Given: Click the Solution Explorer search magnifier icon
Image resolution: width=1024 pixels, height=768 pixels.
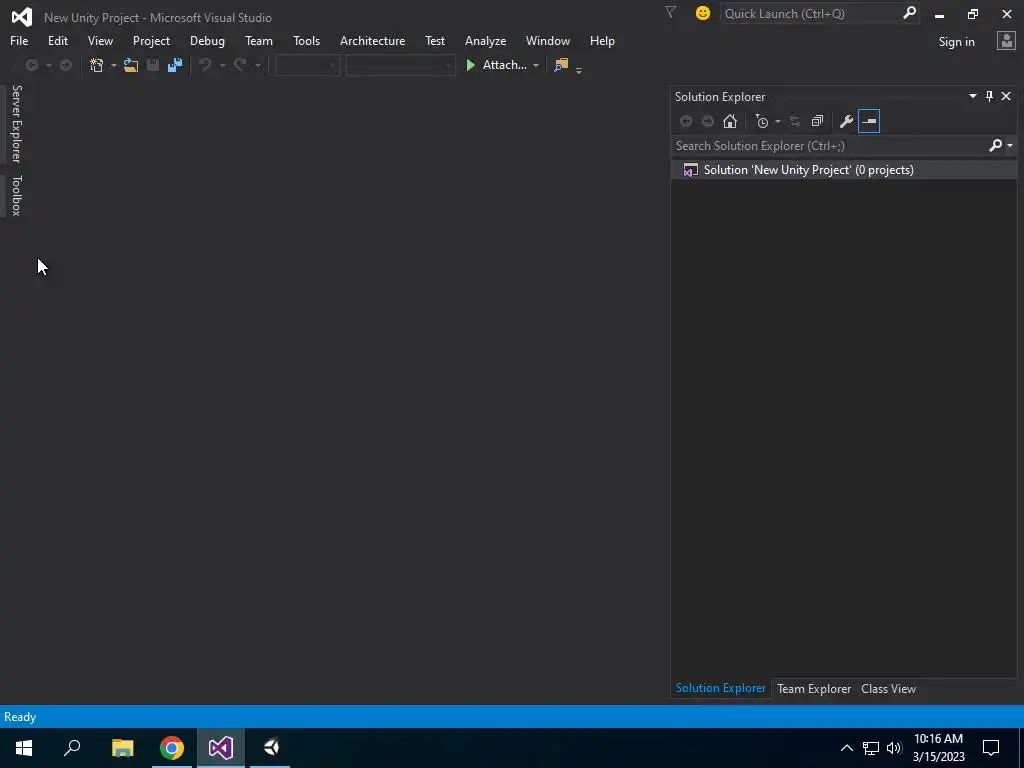Looking at the screenshot, I should pos(995,146).
